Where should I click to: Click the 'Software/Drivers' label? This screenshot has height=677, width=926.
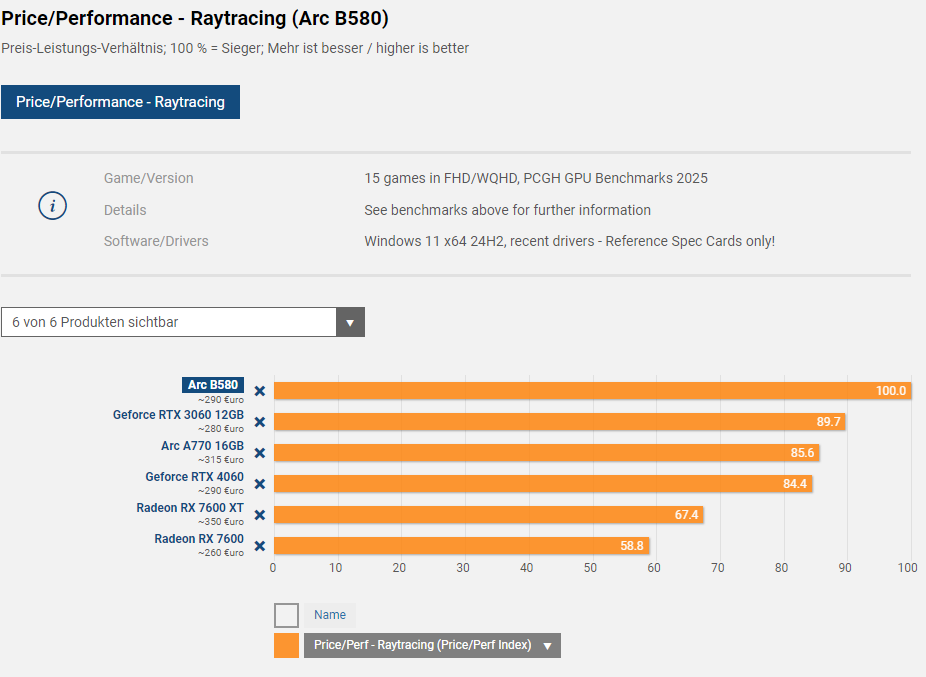[156, 241]
